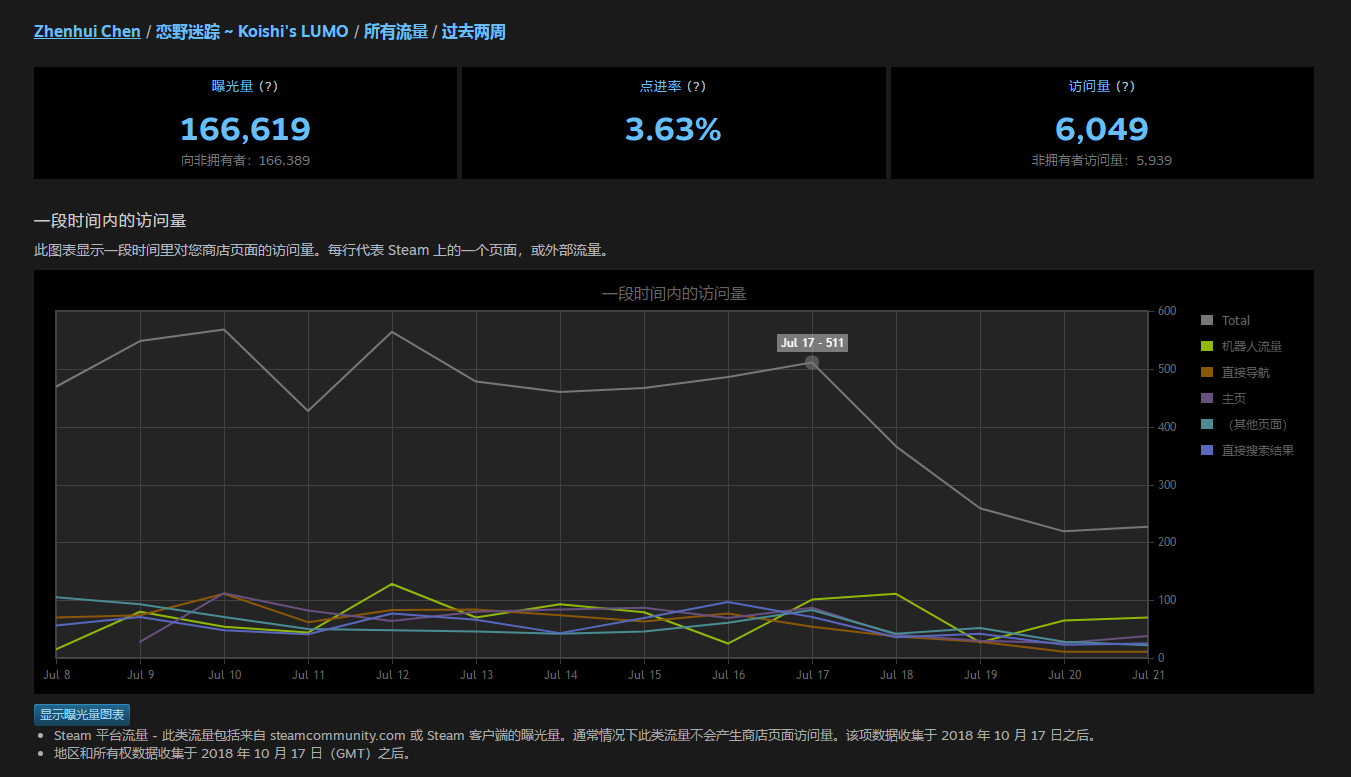The width and height of the screenshot is (1351, 777).
Task: Click the help (?) beside 点进率
Action: 696,87
